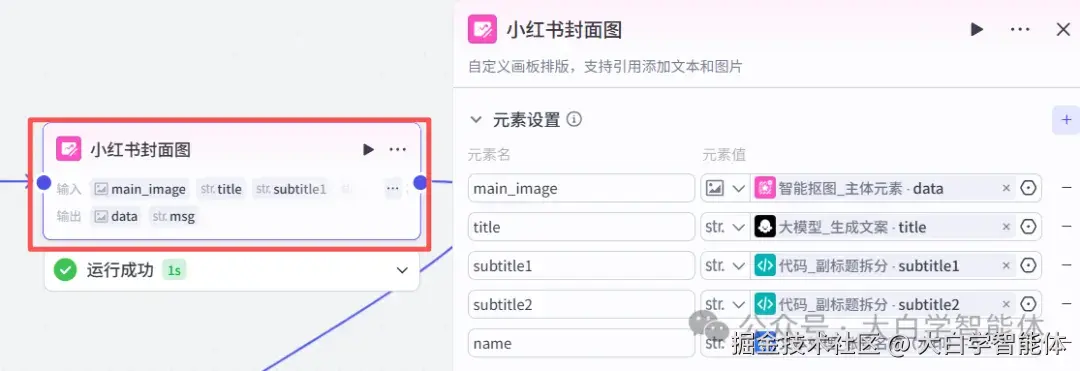
Task: Run the 小红书封面图 node from panel header
Action: click(977, 30)
